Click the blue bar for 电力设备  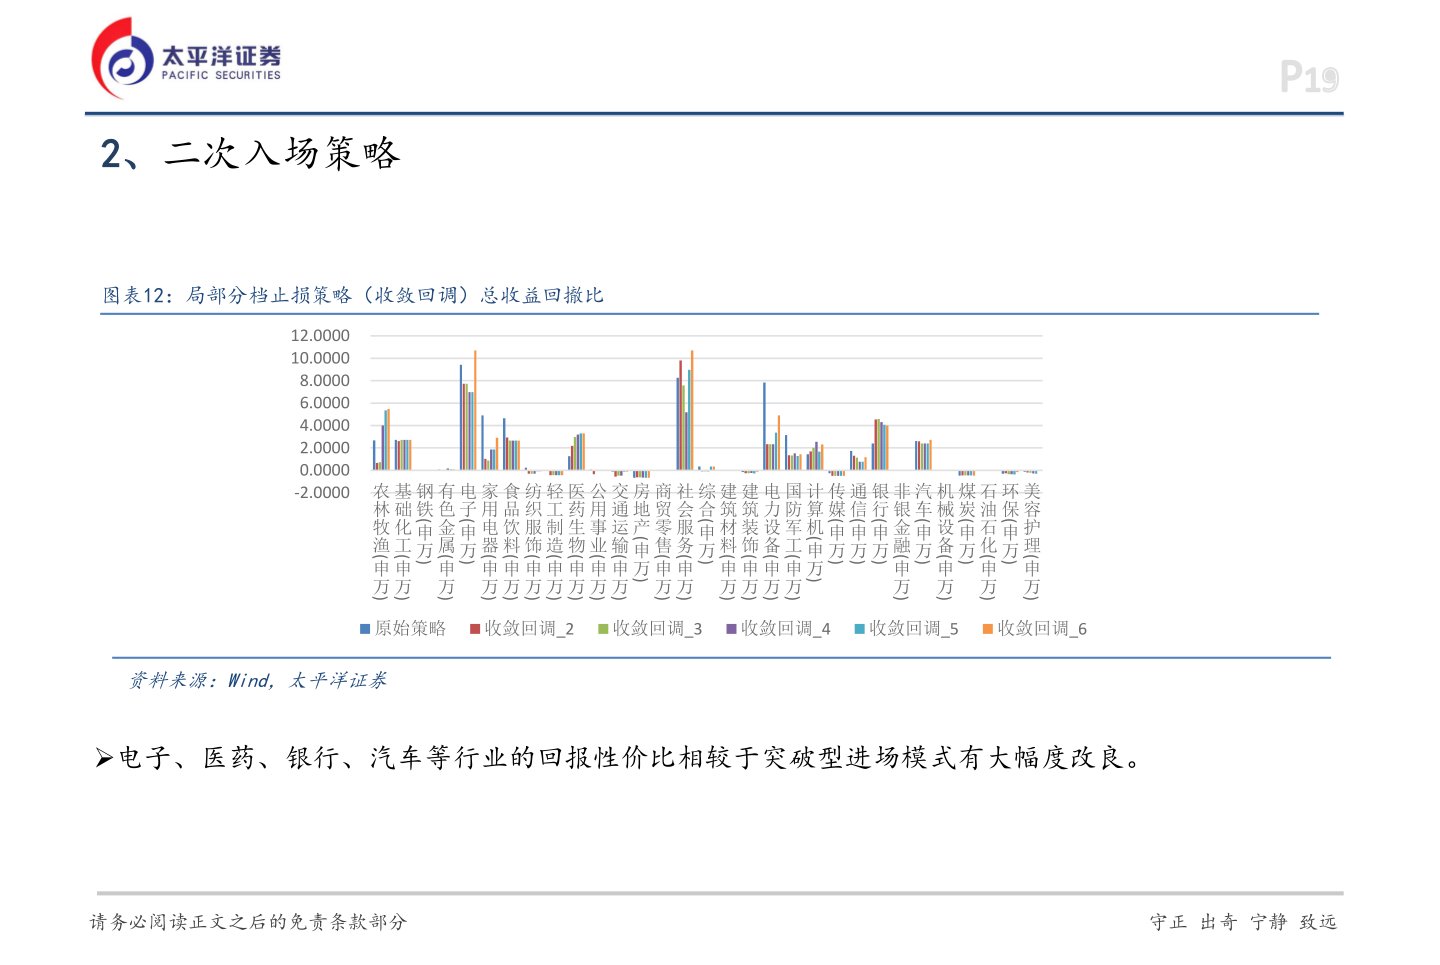click(x=764, y=426)
